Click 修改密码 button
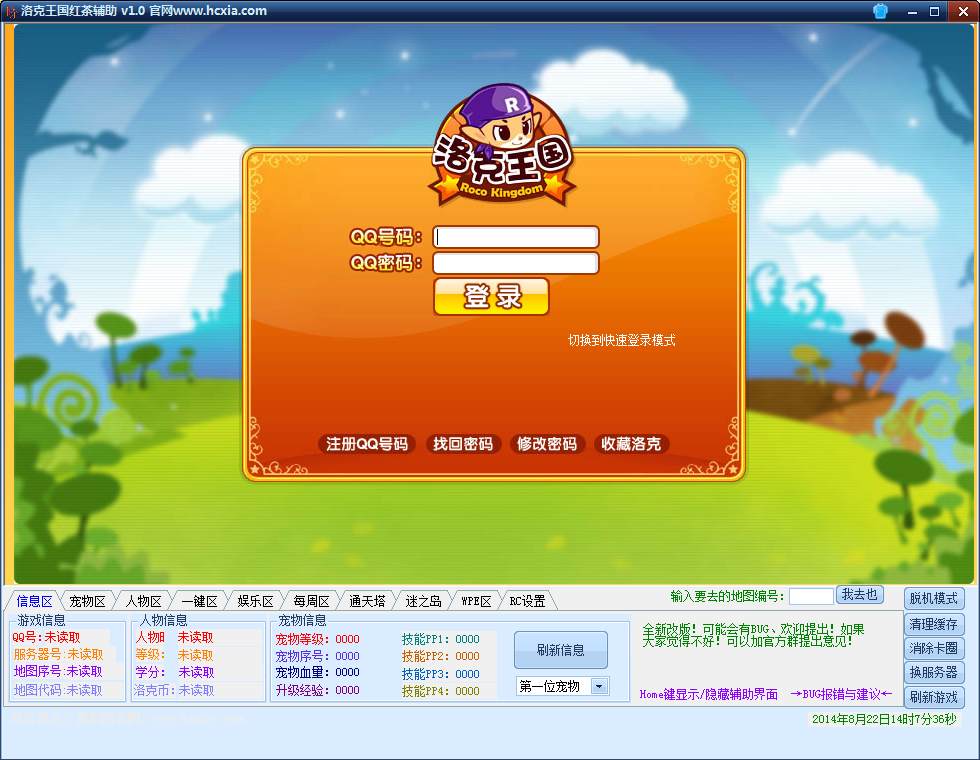 click(547, 444)
